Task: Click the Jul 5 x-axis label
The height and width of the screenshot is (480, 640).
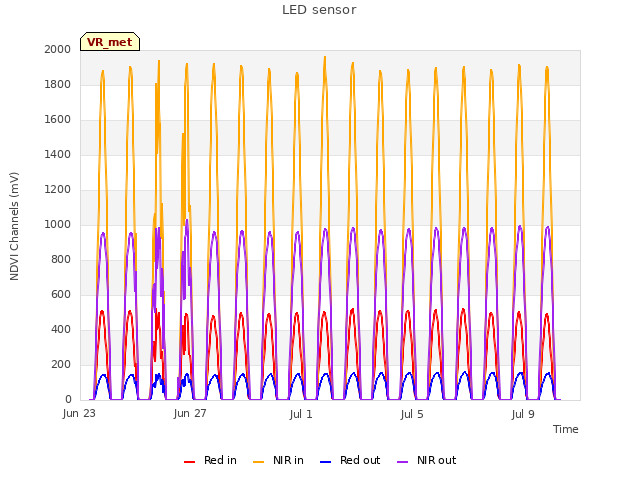Action: pos(412,414)
